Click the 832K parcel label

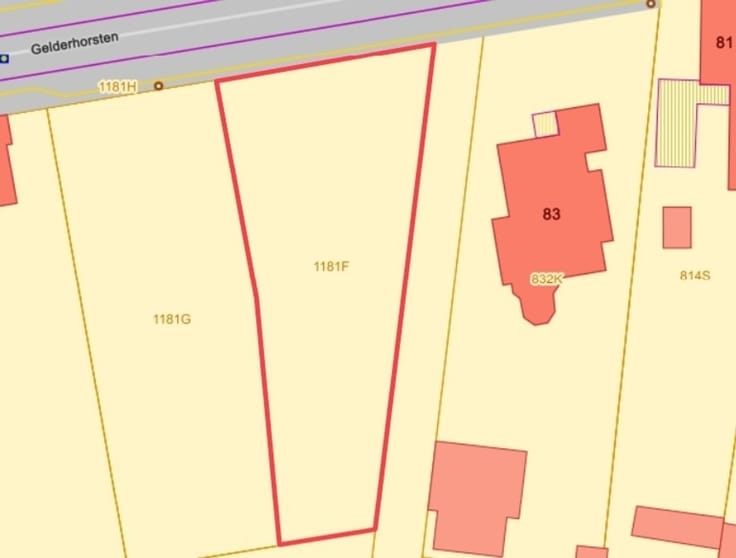pos(546,279)
